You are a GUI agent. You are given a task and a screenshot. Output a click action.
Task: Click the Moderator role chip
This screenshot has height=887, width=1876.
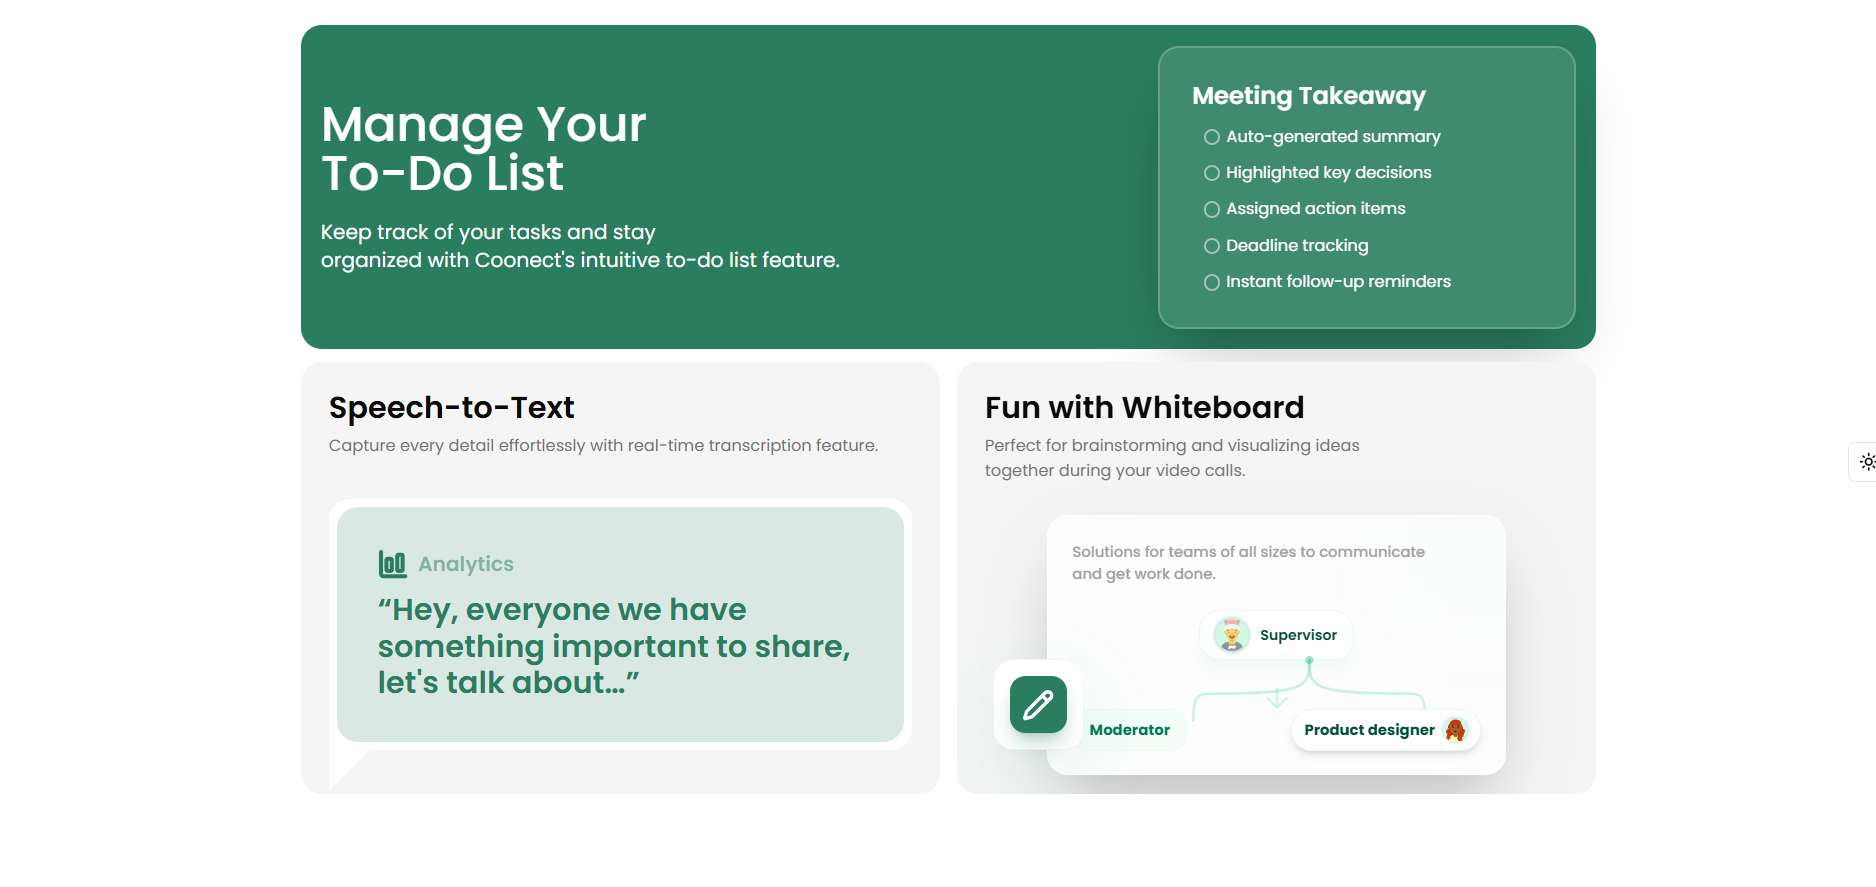[1130, 730]
